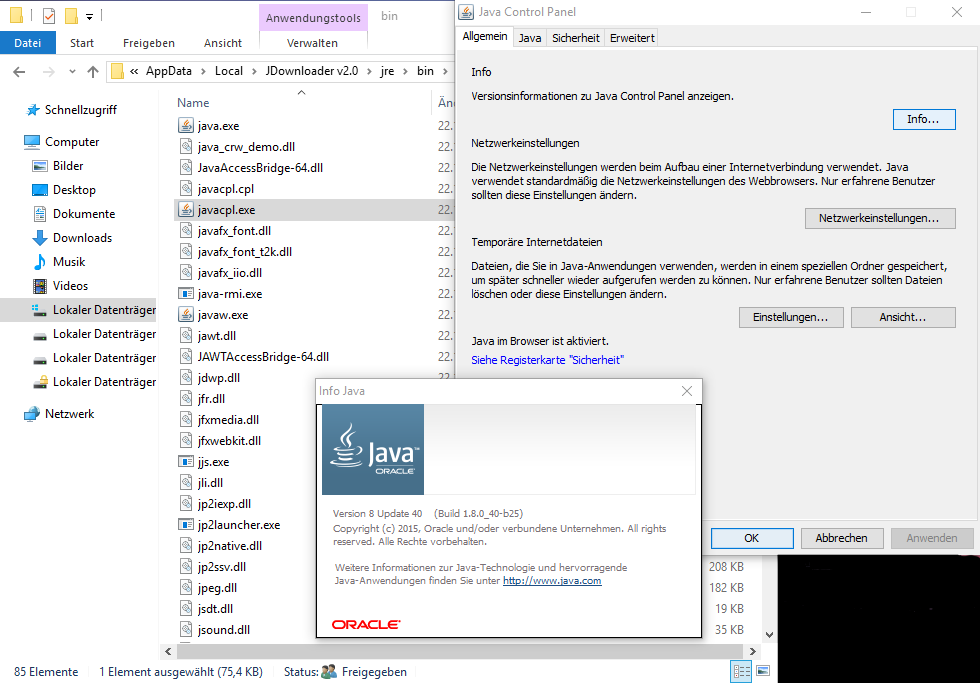Click the Downloads arrow icon

[40, 237]
